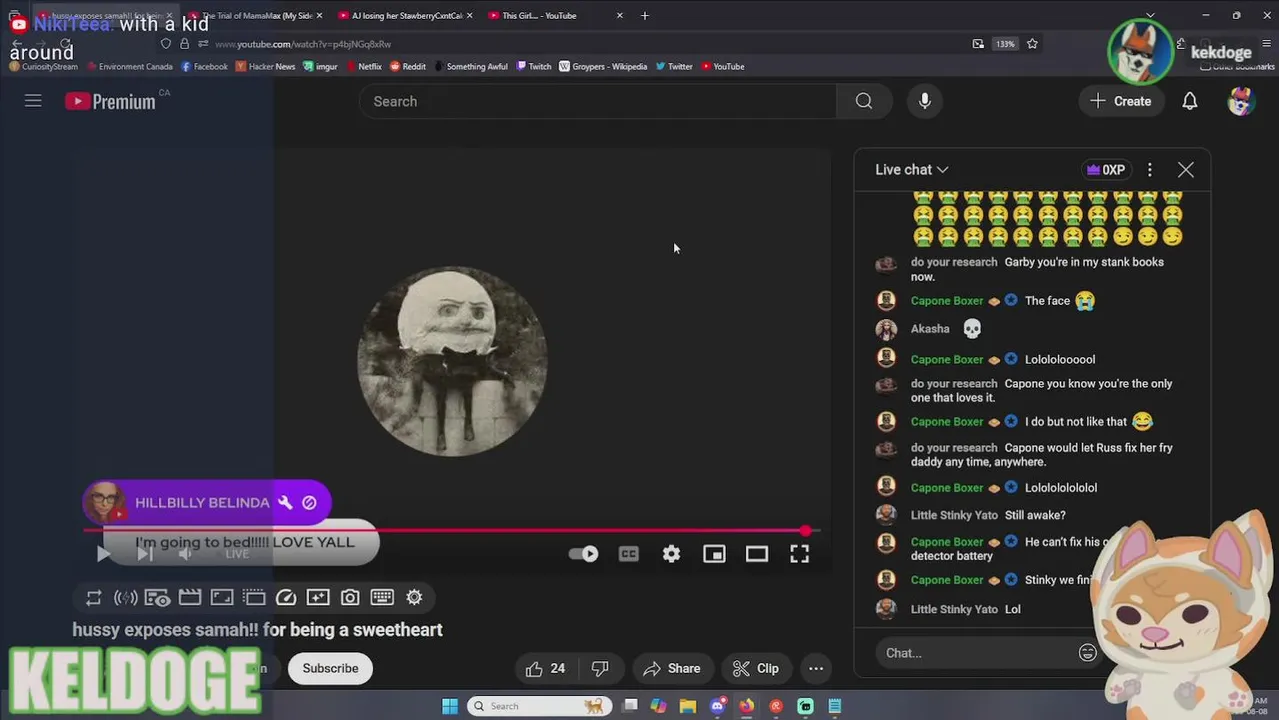Switch to 'The Trial of MamaMax' tab
The height and width of the screenshot is (720, 1279).
[x=257, y=16]
